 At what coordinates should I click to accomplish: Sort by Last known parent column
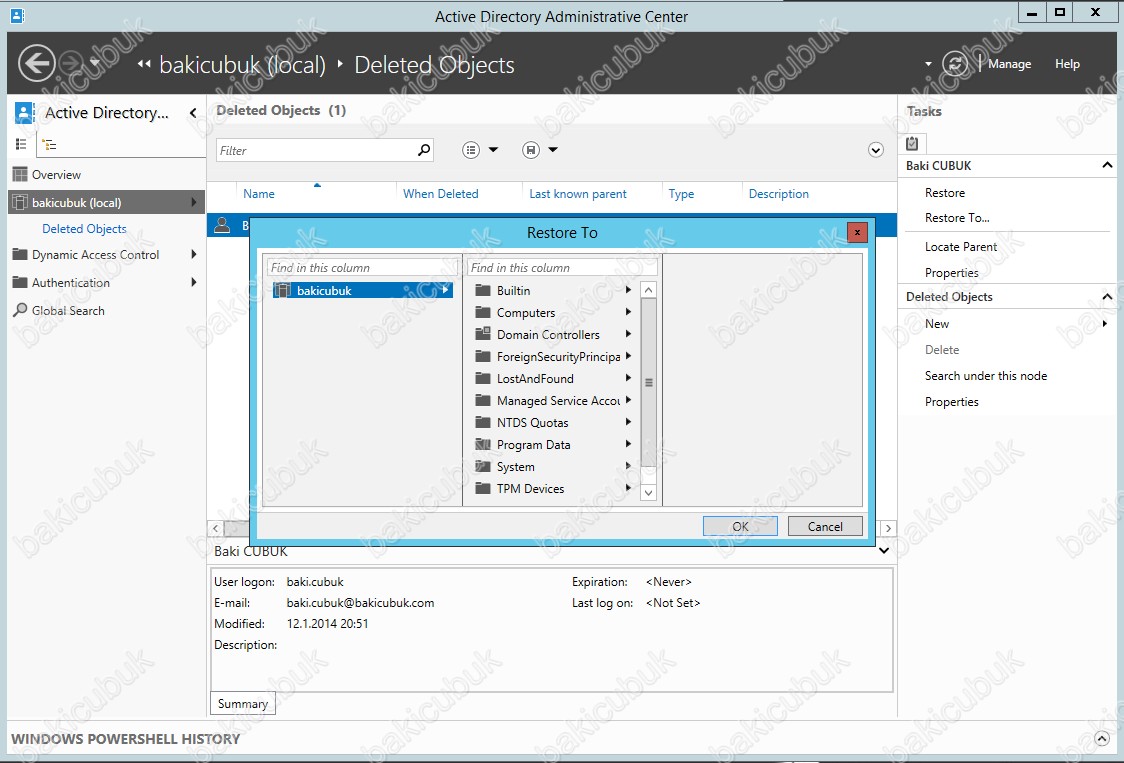578,194
